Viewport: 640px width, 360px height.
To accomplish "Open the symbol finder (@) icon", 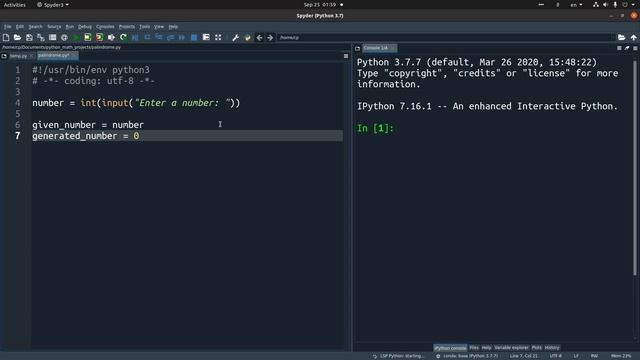I will [x=64, y=38].
